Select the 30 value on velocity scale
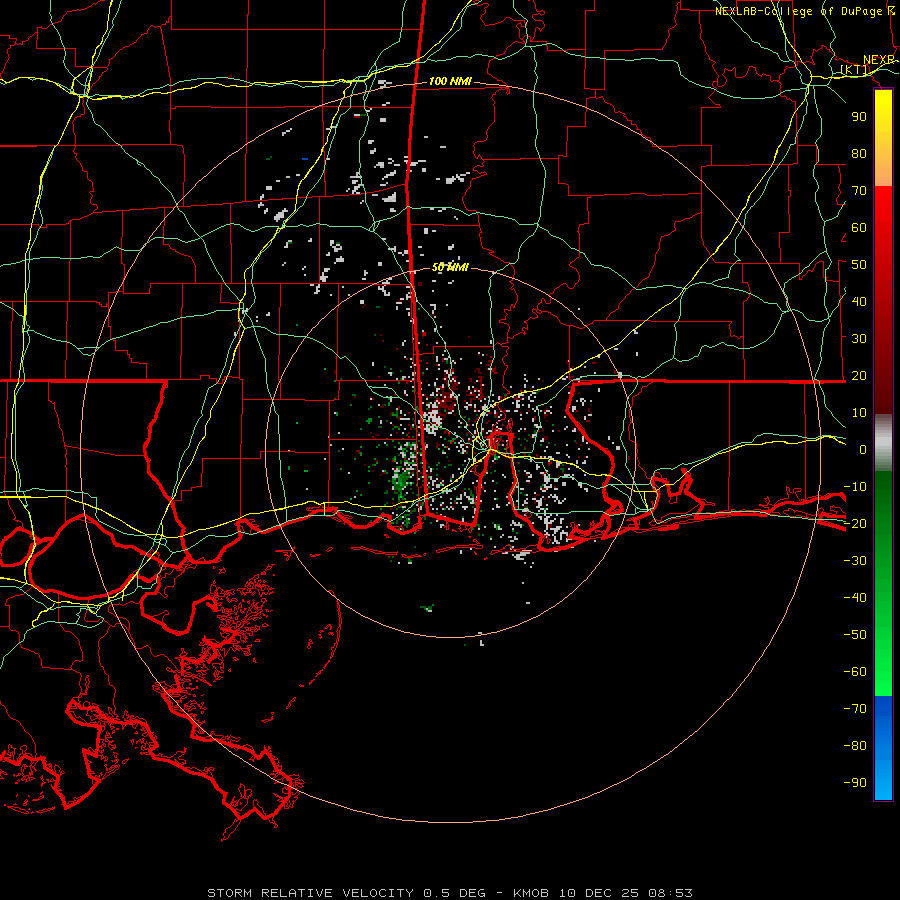900x900 pixels. (x=859, y=339)
